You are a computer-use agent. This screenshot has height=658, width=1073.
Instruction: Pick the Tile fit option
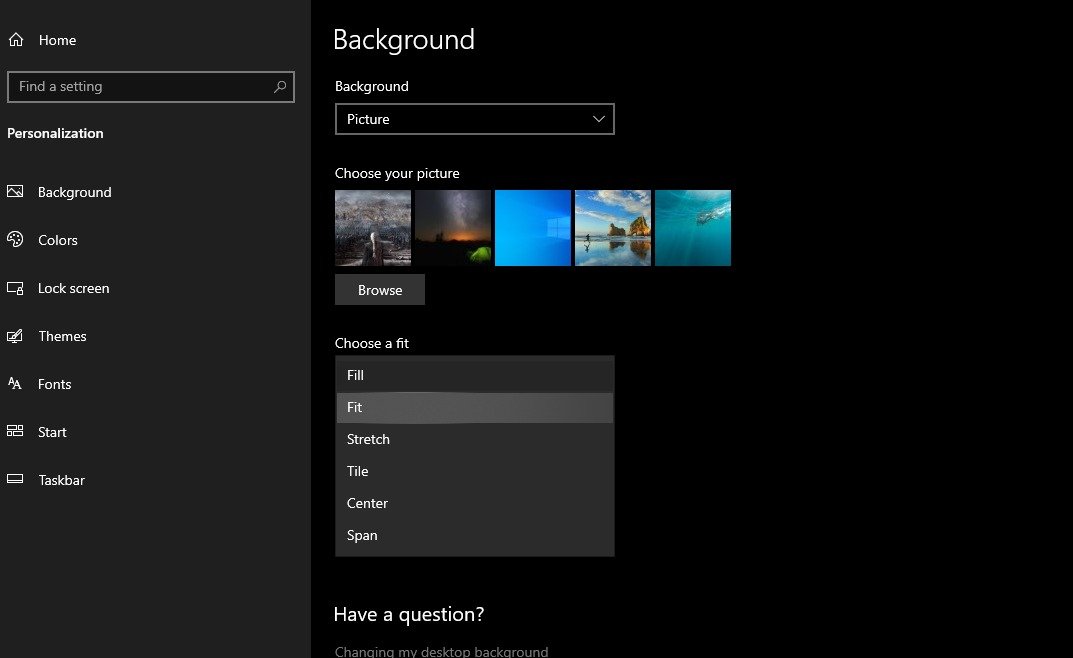(x=474, y=471)
